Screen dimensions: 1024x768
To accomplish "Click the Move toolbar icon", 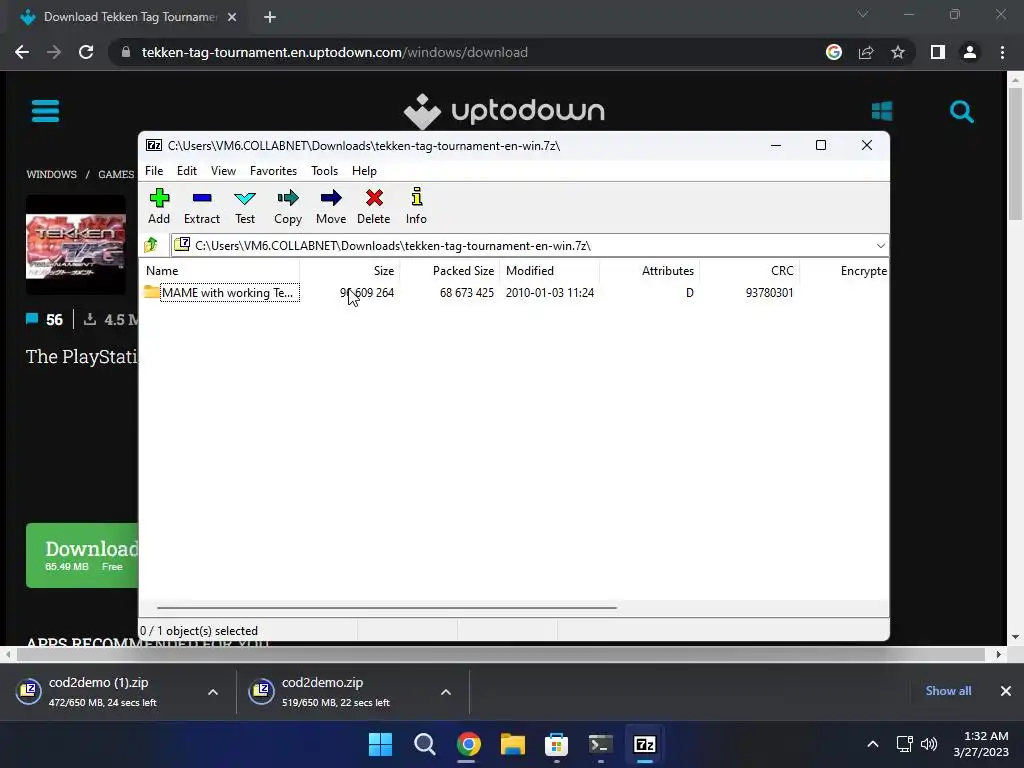I will (331, 206).
